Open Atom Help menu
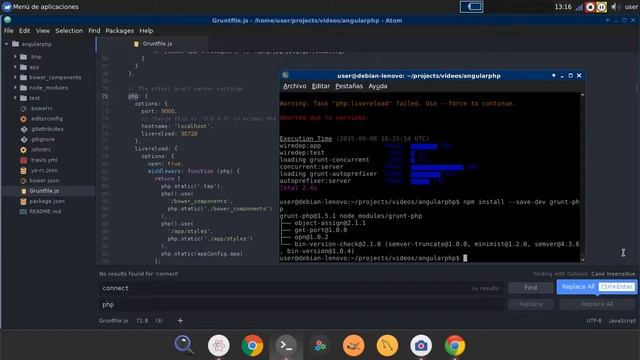This screenshot has width=640, height=360. 146,31
